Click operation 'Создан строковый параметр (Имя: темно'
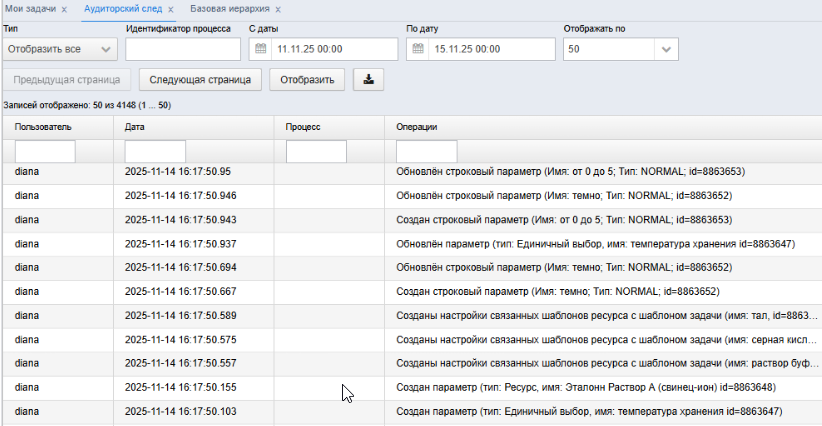This screenshot has width=822, height=426. pyautogui.click(x=558, y=291)
